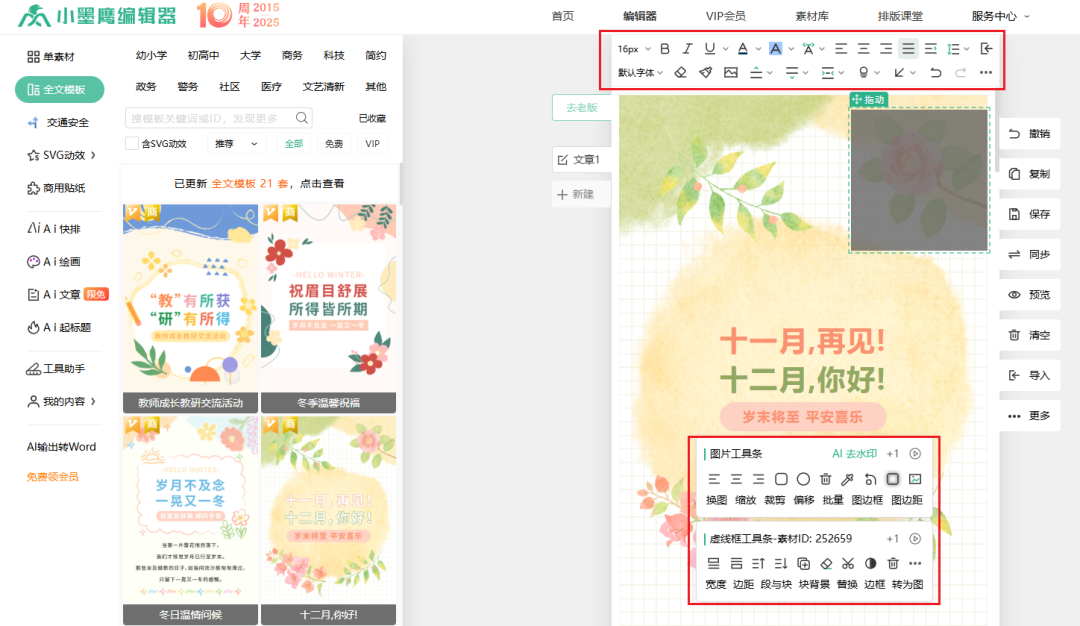Click the font color A swatch
Screen dimensions: 1080x626
(x=742, y=49)
